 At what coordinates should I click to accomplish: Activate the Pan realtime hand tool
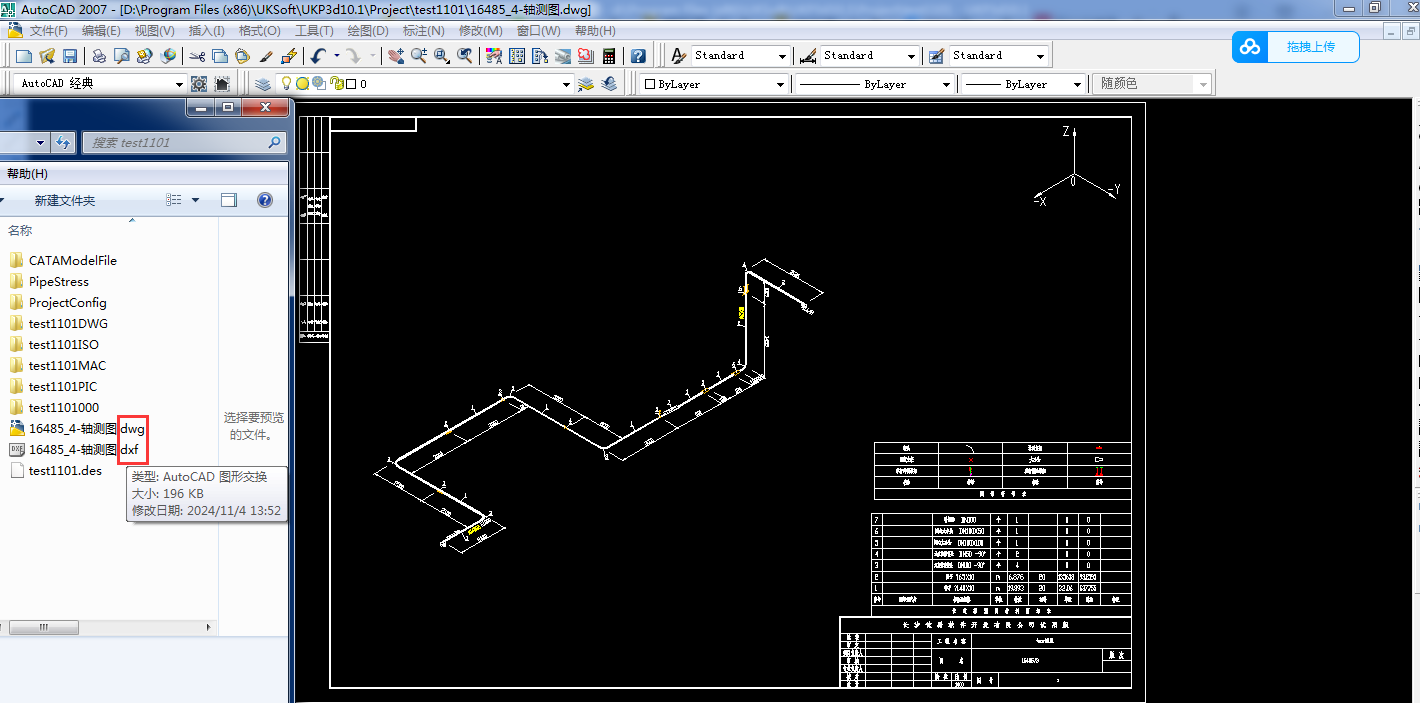click(x=396, y=56)
